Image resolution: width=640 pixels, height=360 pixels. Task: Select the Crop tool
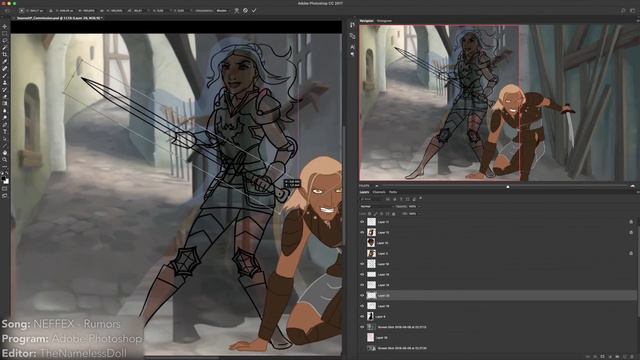[4, 54]
